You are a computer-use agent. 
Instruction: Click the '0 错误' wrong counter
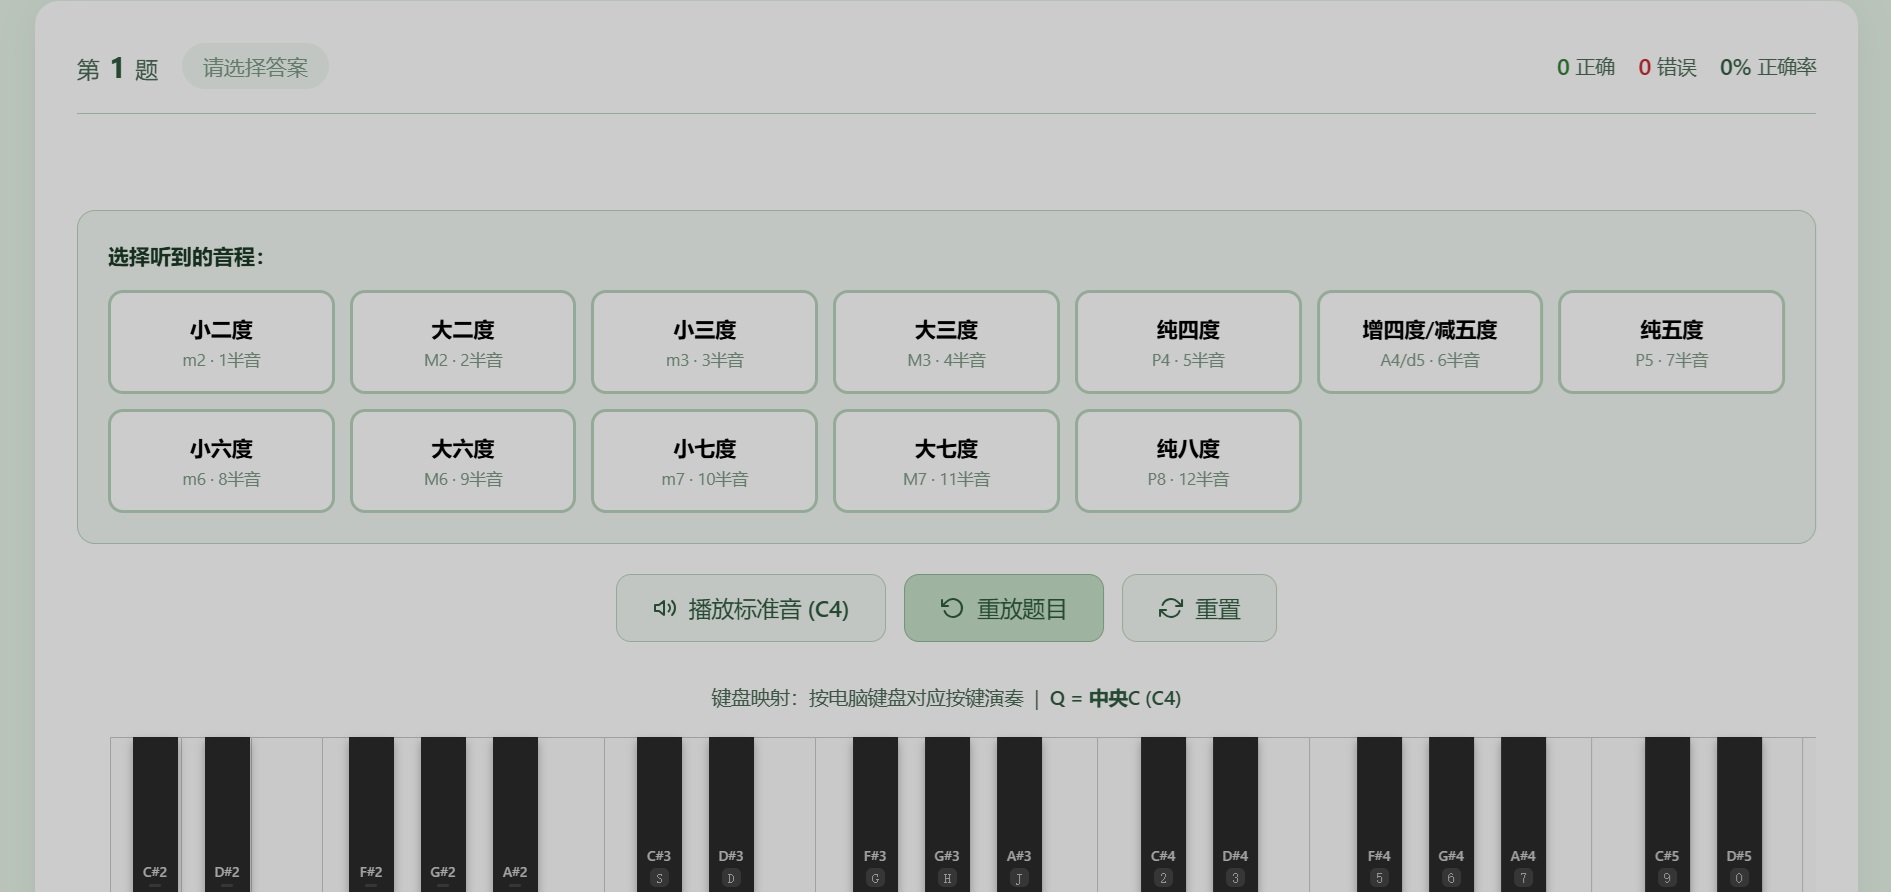(1667, 67)
